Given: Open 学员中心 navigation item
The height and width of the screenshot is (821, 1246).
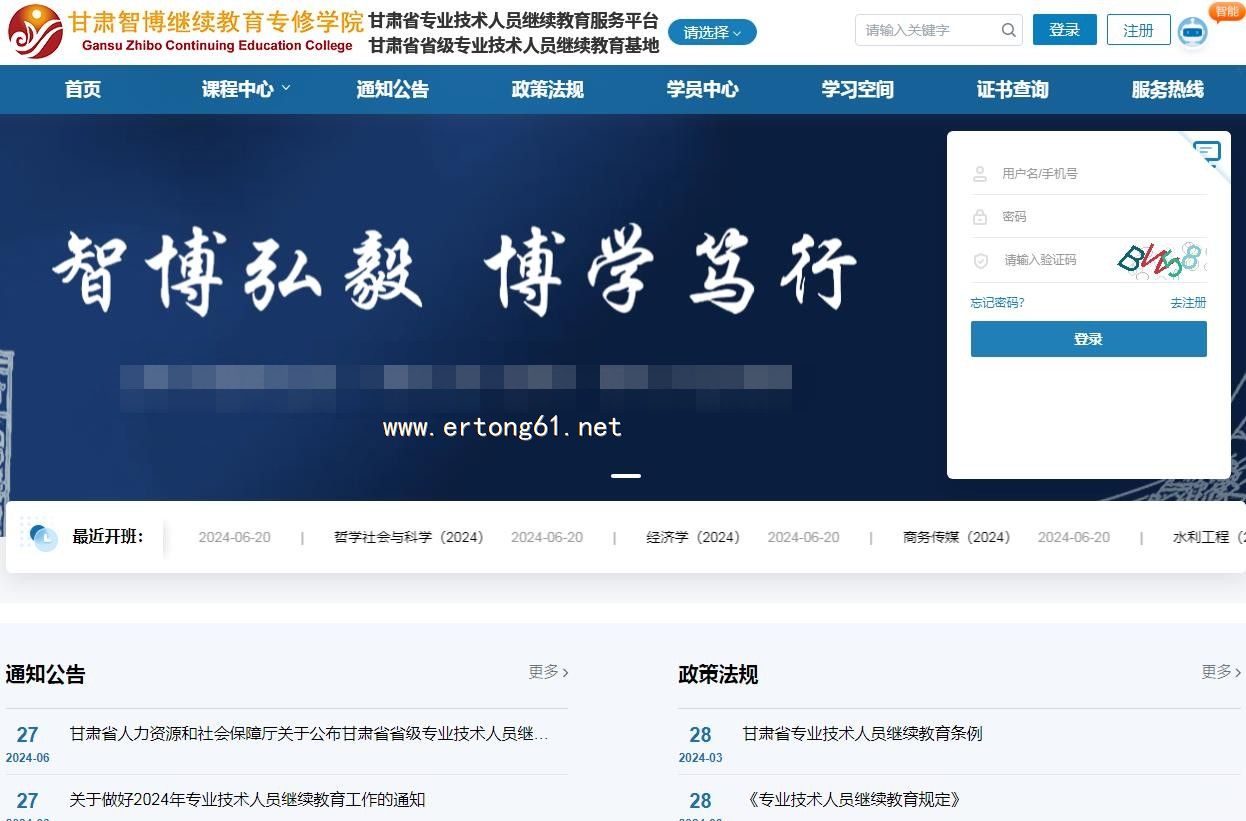Looking at the screenshot, I should (x=702, y=89).
